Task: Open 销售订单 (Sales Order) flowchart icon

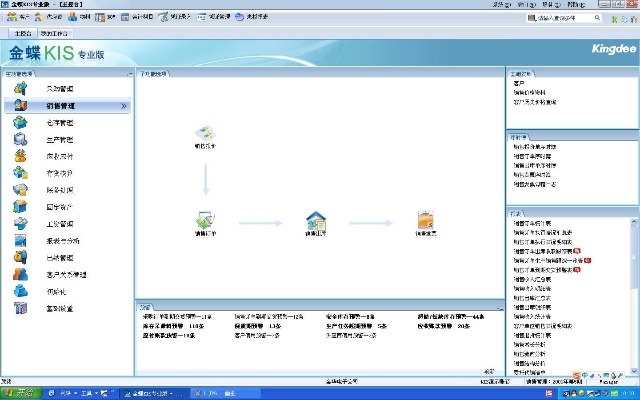Action: click(205, 220)
